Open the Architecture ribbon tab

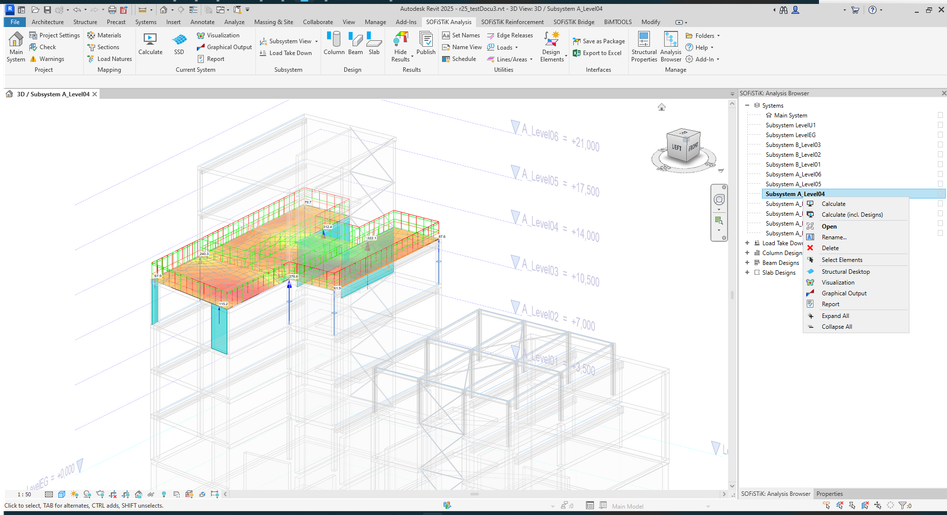(47, 22)
